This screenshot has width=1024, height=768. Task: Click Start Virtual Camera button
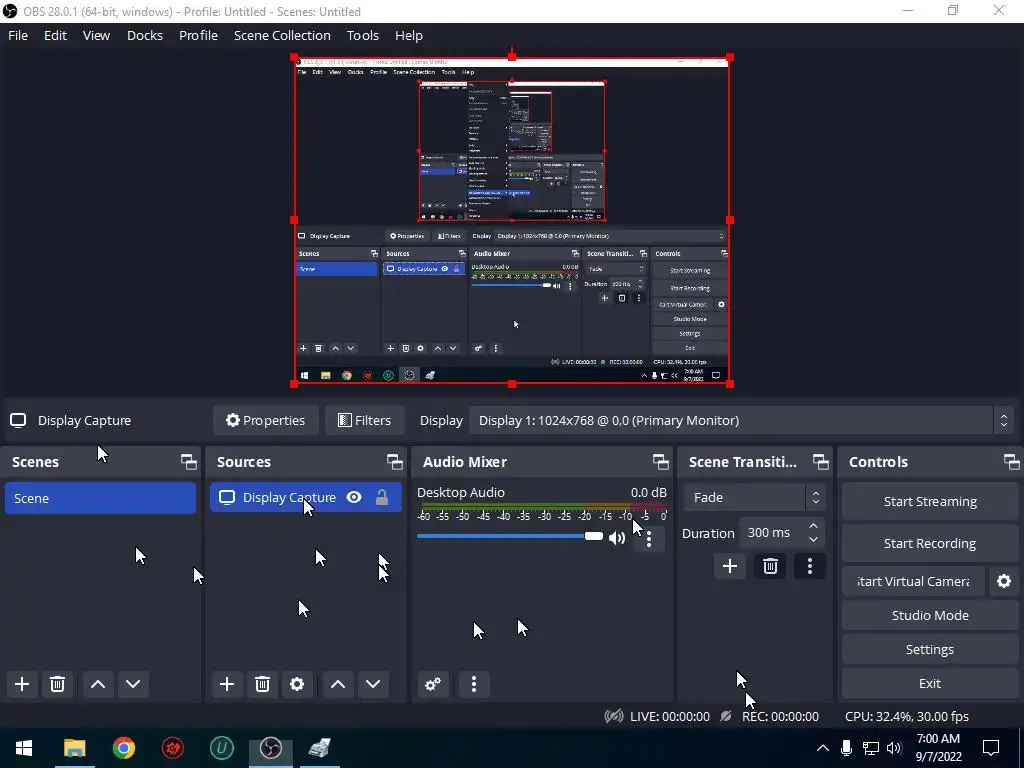pyautogui.click(x=913, y=581)
